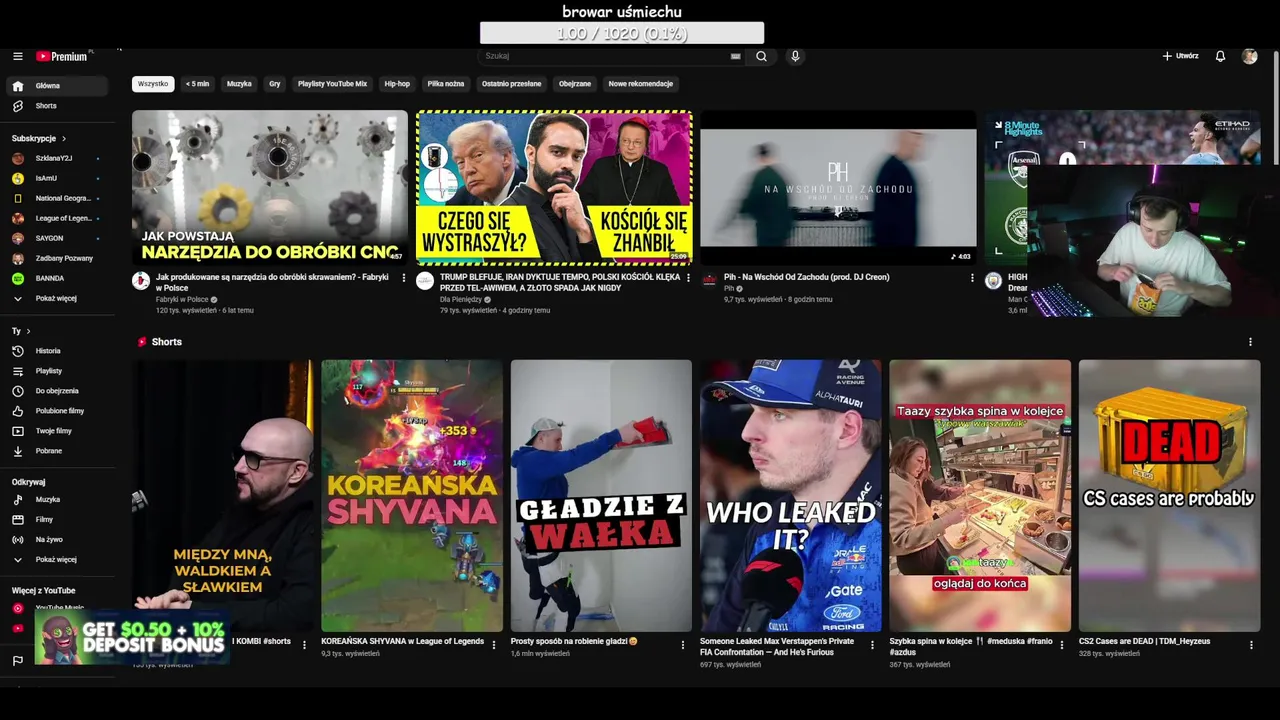The image size is (1280, 720).
Task: Expand Pokaż więcej under Odkrywaj
Action: click(x=58, y=559)
